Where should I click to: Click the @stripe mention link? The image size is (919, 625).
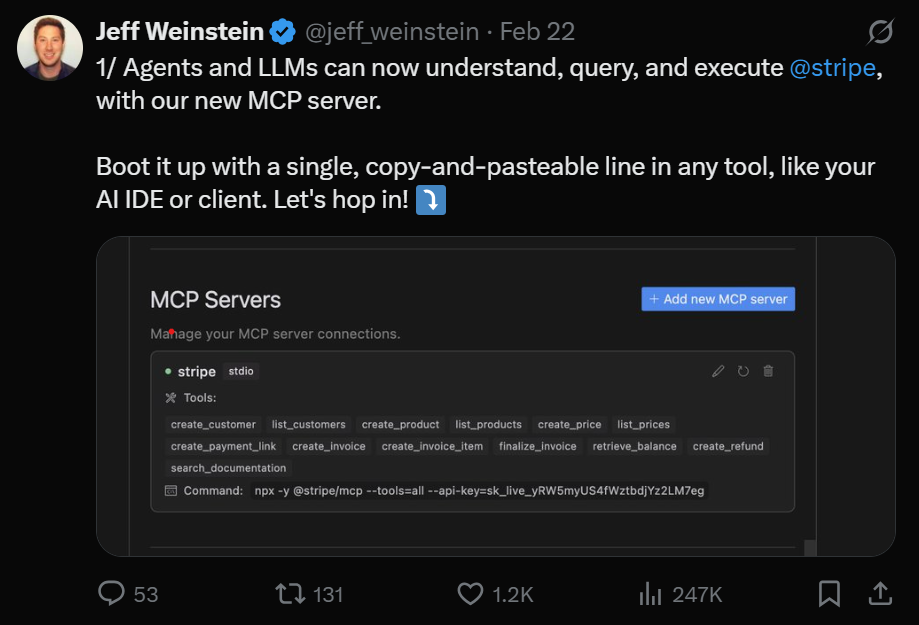[832, 68]
